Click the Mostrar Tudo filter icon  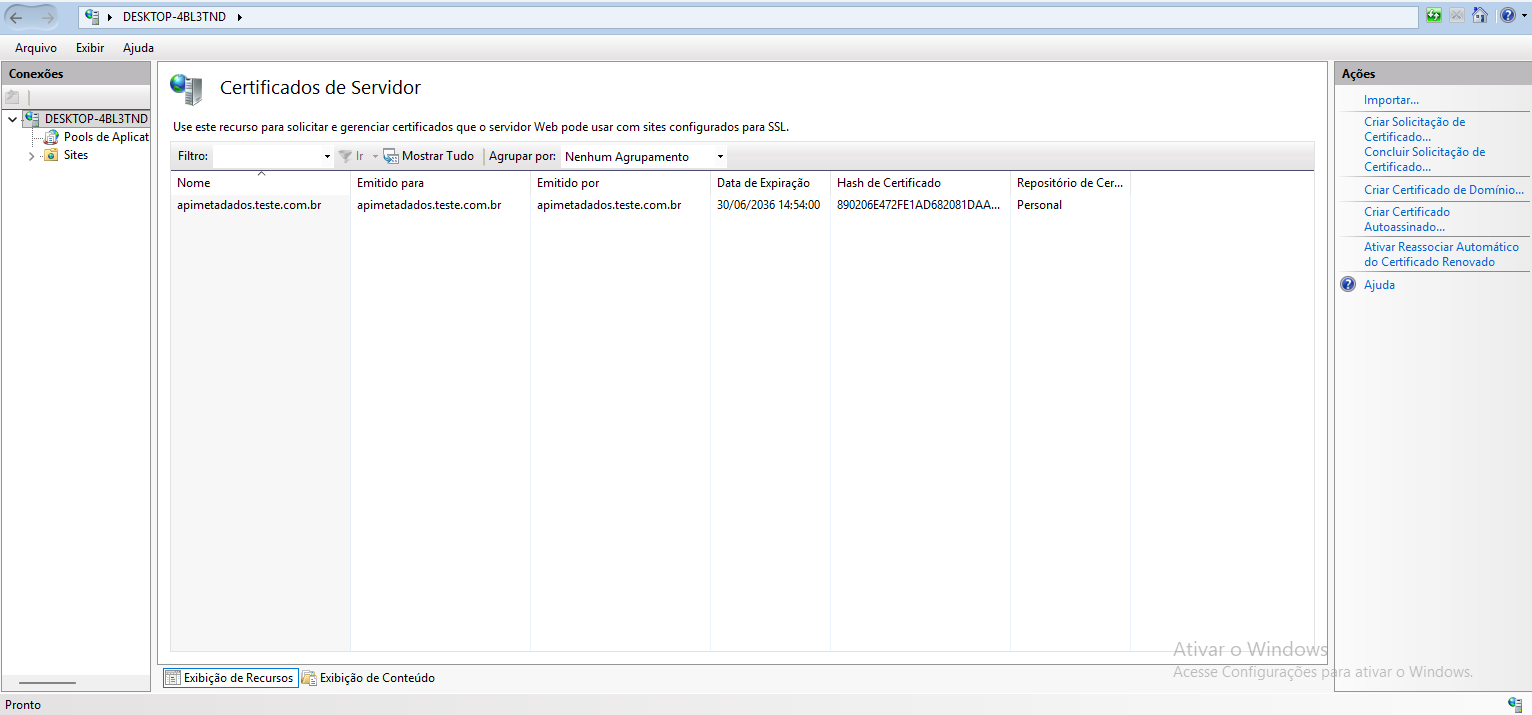coord(391,156)
